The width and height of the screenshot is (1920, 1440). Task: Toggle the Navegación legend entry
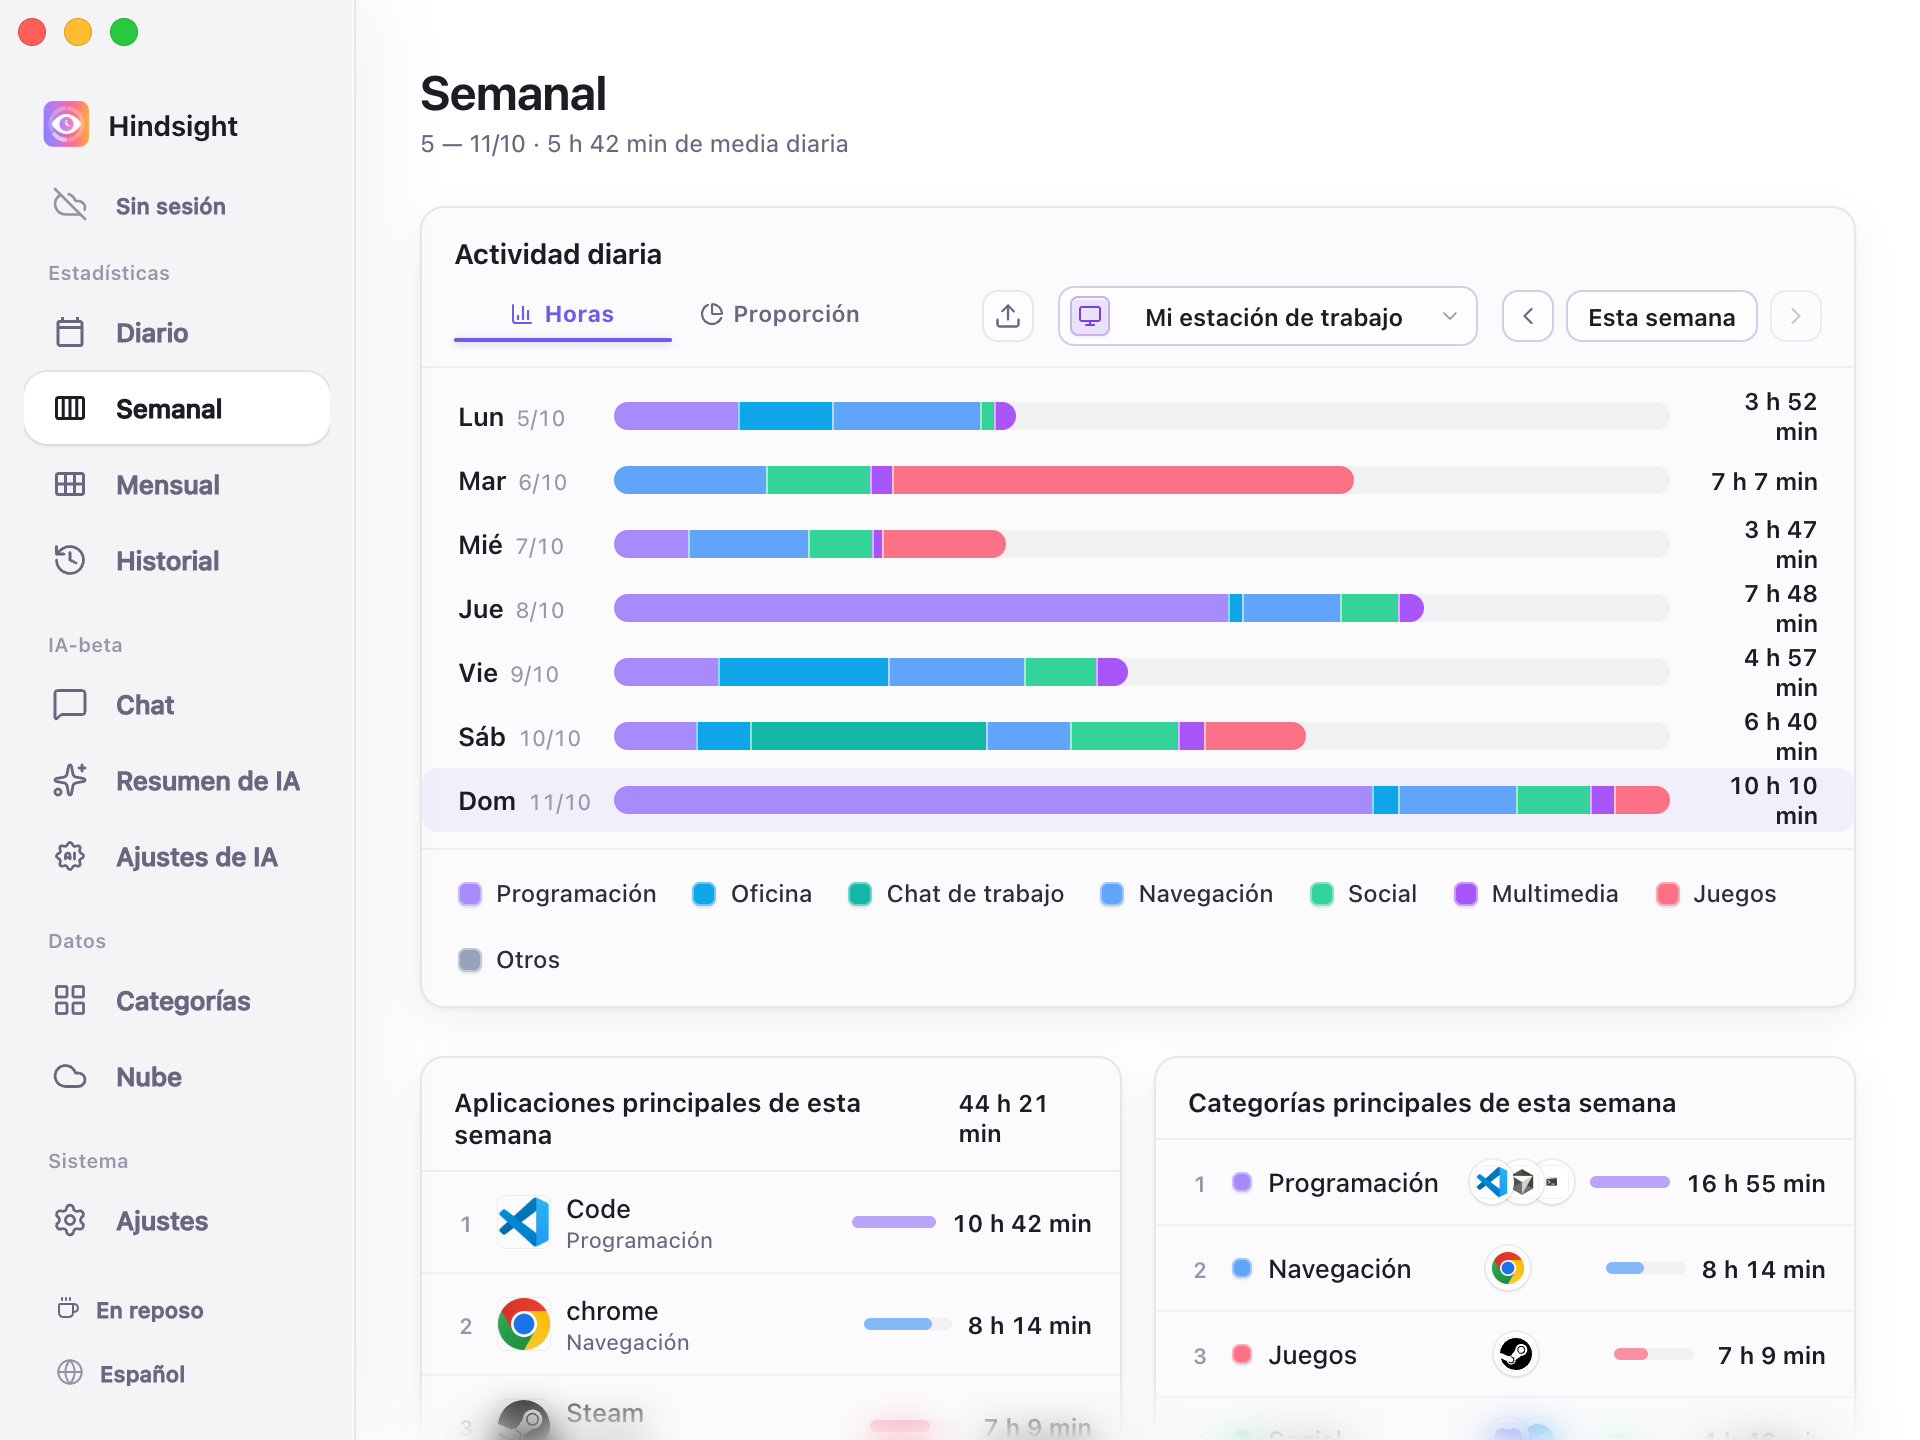[x=1187, y=893]
